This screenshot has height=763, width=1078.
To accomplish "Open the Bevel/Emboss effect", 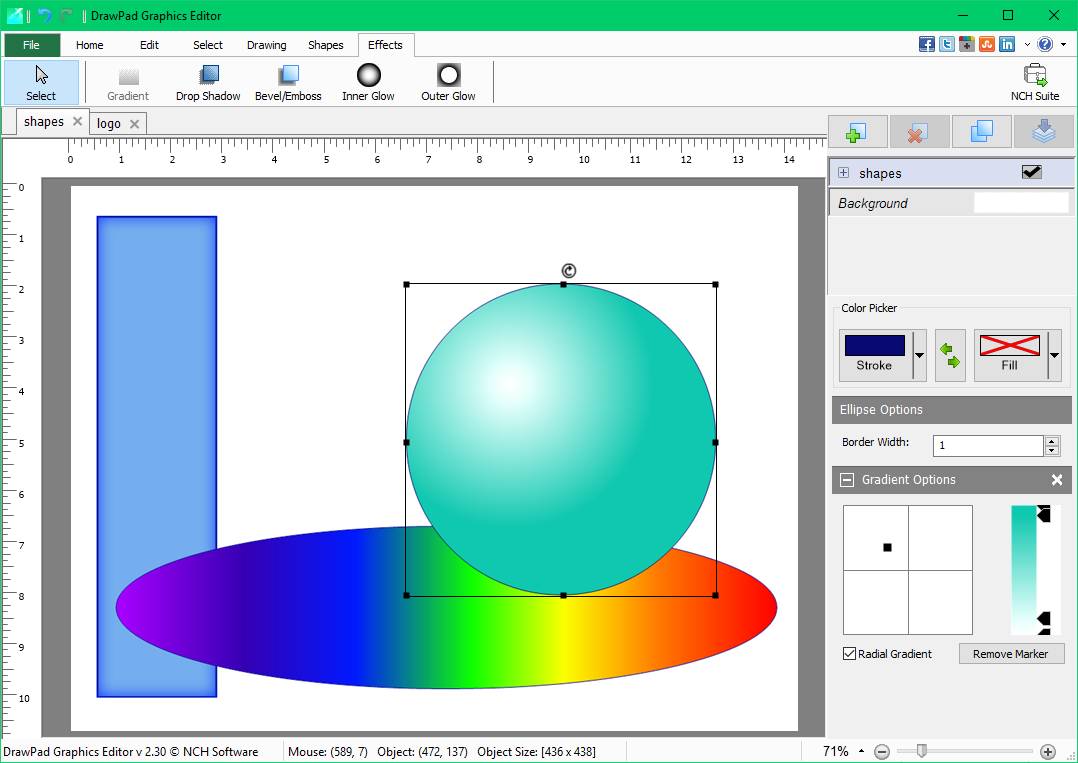I will tap(288, 82).
